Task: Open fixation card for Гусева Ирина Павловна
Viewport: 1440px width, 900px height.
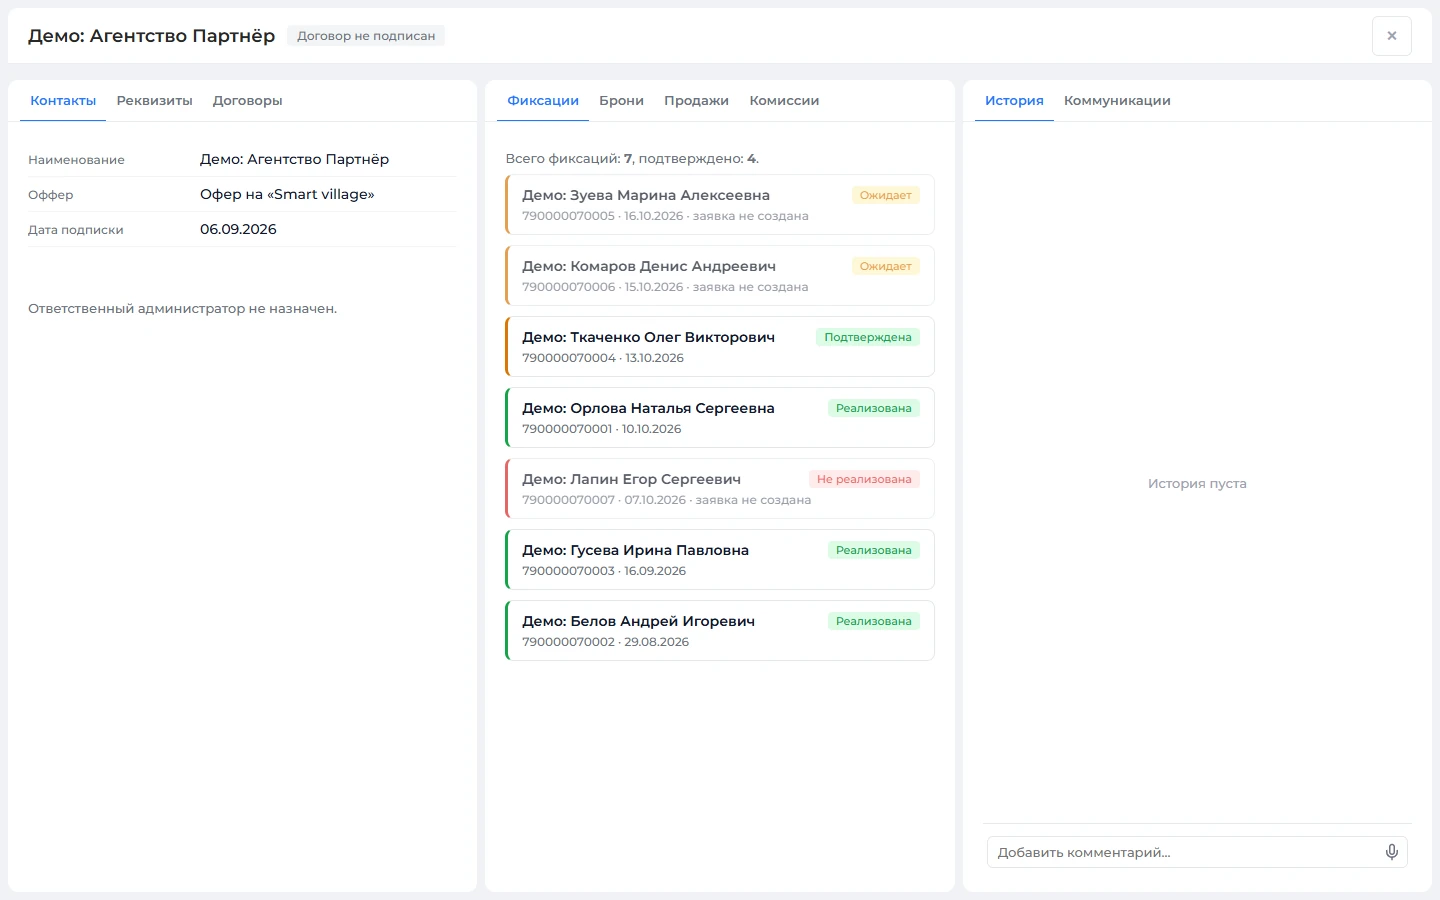Action: tap(720, 560)
